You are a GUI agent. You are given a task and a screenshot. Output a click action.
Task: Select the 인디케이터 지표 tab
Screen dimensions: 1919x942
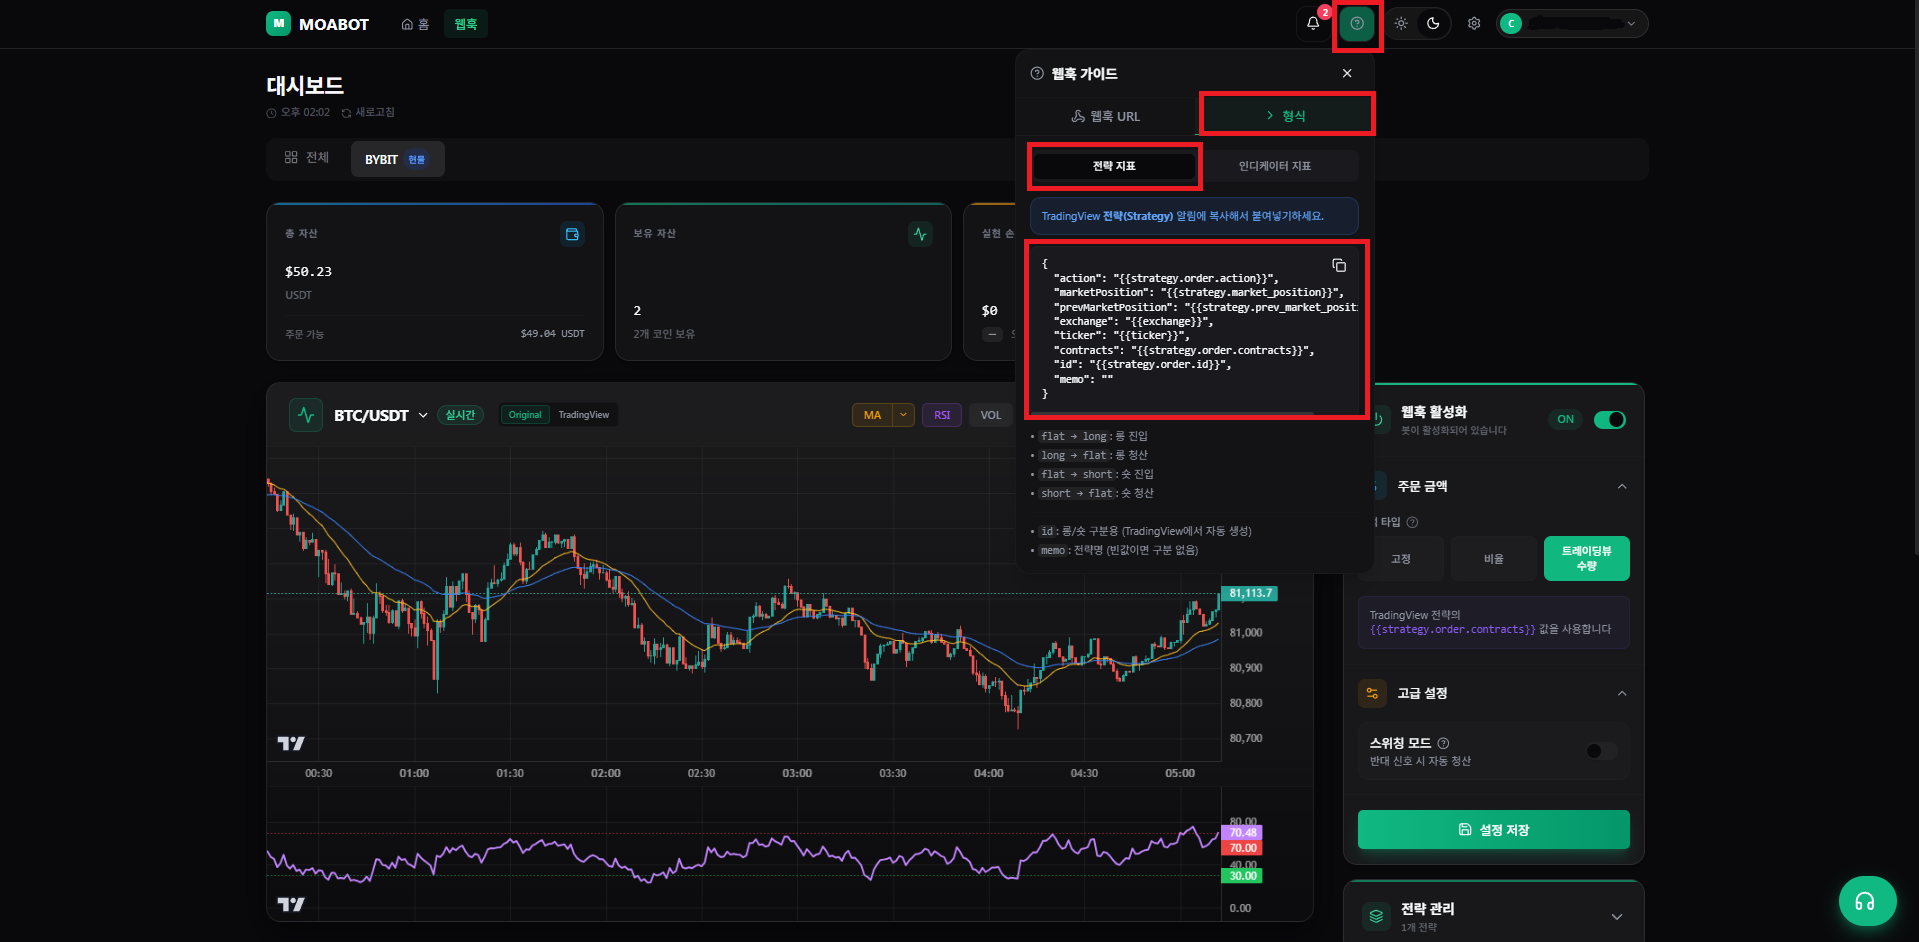click(1275, 166)
